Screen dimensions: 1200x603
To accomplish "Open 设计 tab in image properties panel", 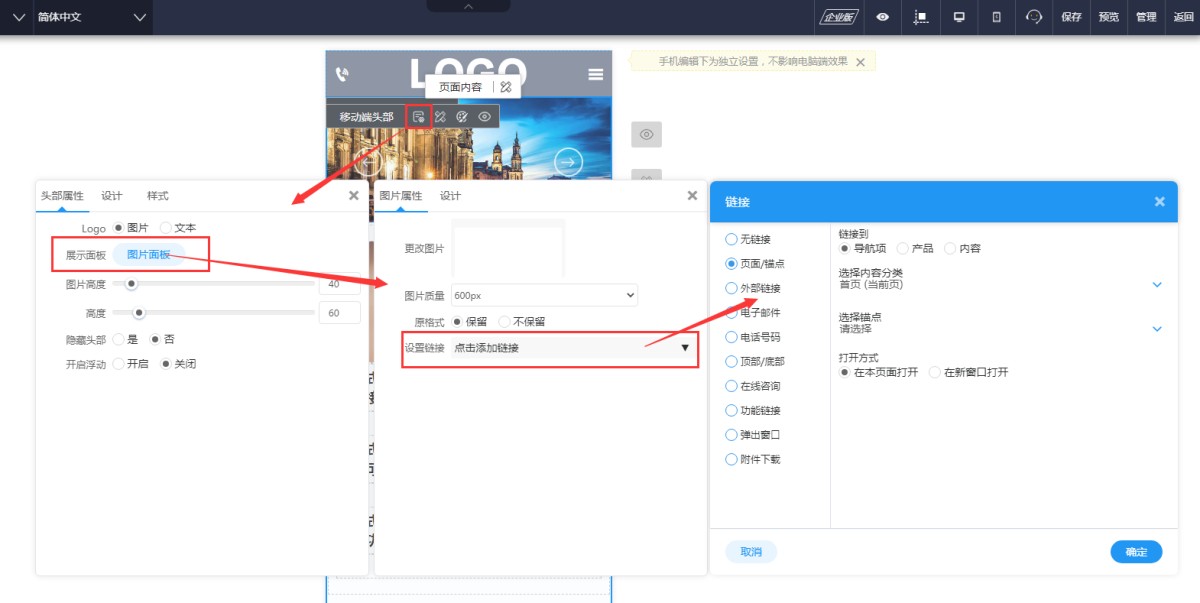I will click(450, 195).
